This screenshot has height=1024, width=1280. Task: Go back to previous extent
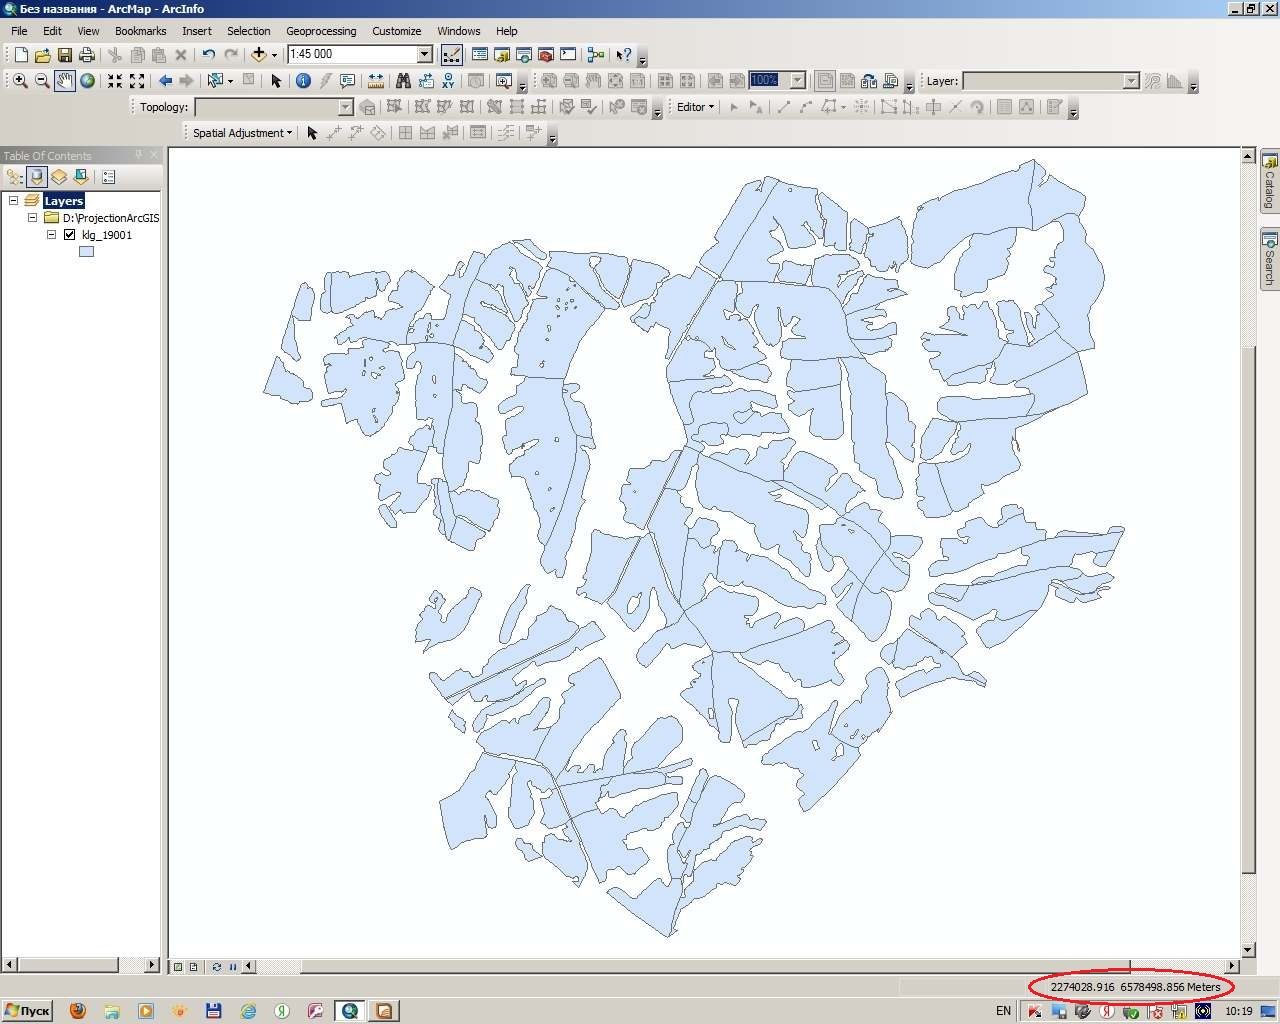tap(165, 81)
